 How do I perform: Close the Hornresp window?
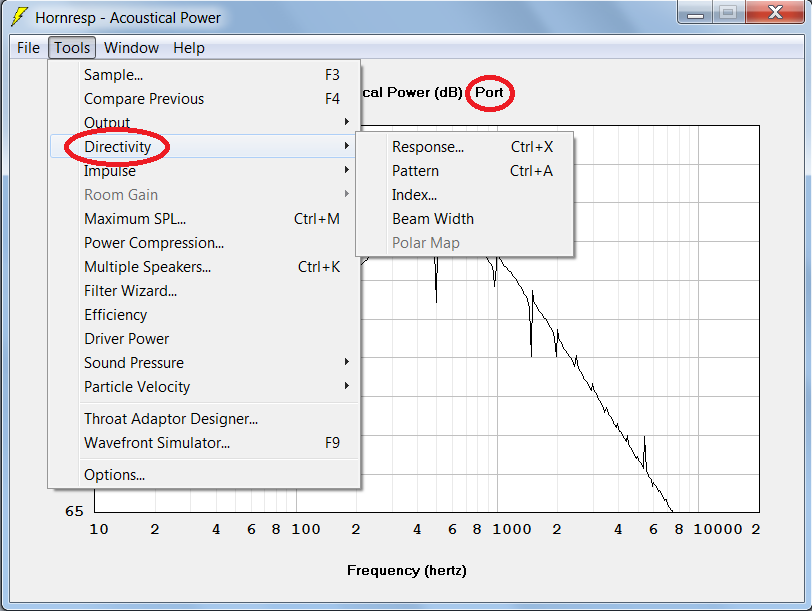pyautogui.click(x=775, y=12)
